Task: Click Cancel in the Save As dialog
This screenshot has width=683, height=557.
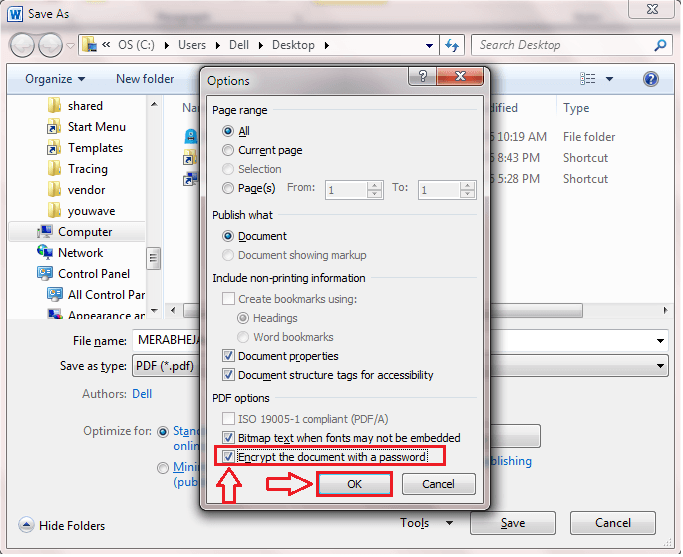Action: [x=612, y=523]
